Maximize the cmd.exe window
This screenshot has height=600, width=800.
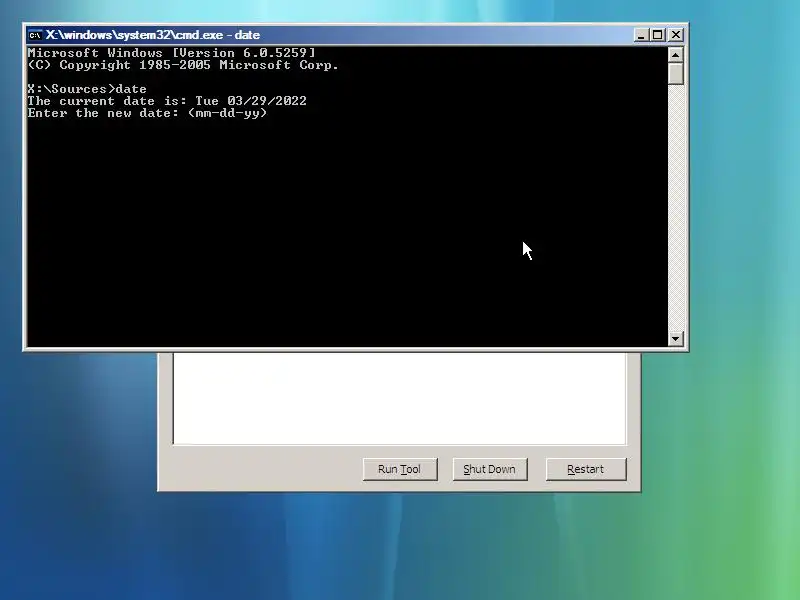(658, 35)
